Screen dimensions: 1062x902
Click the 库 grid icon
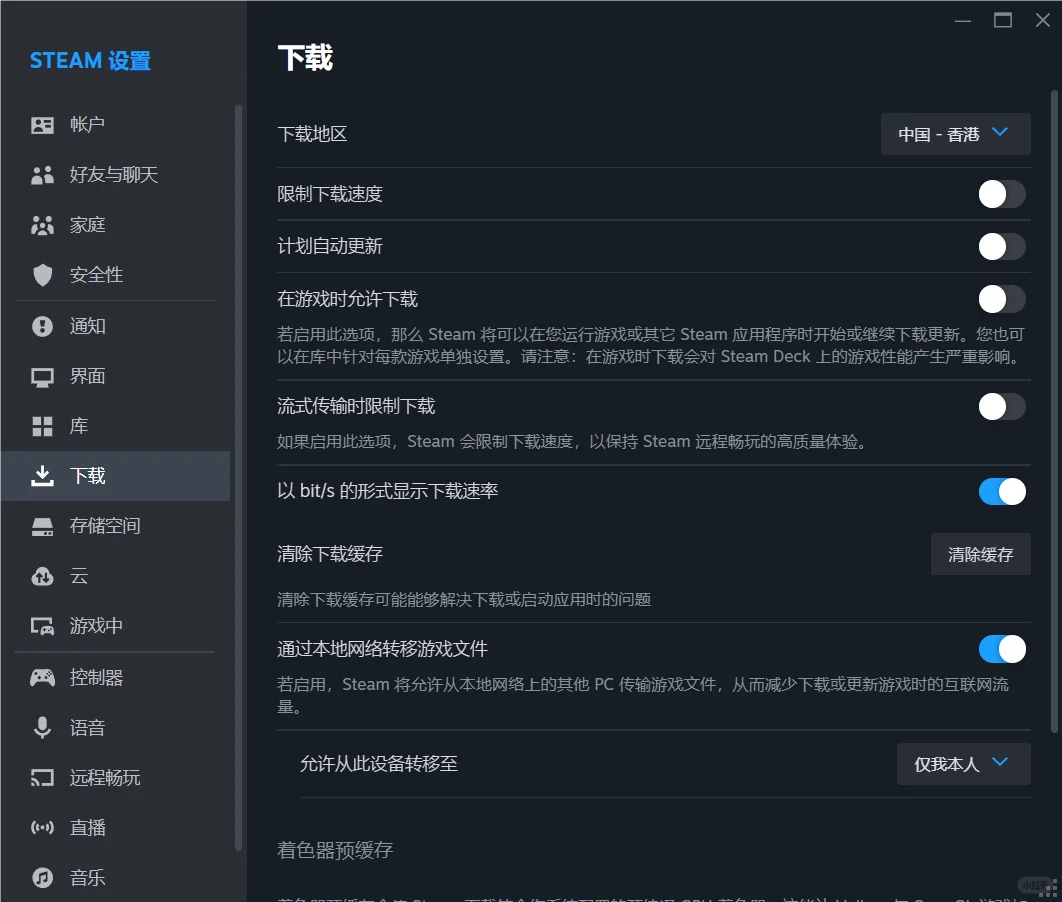click(42, 426)
